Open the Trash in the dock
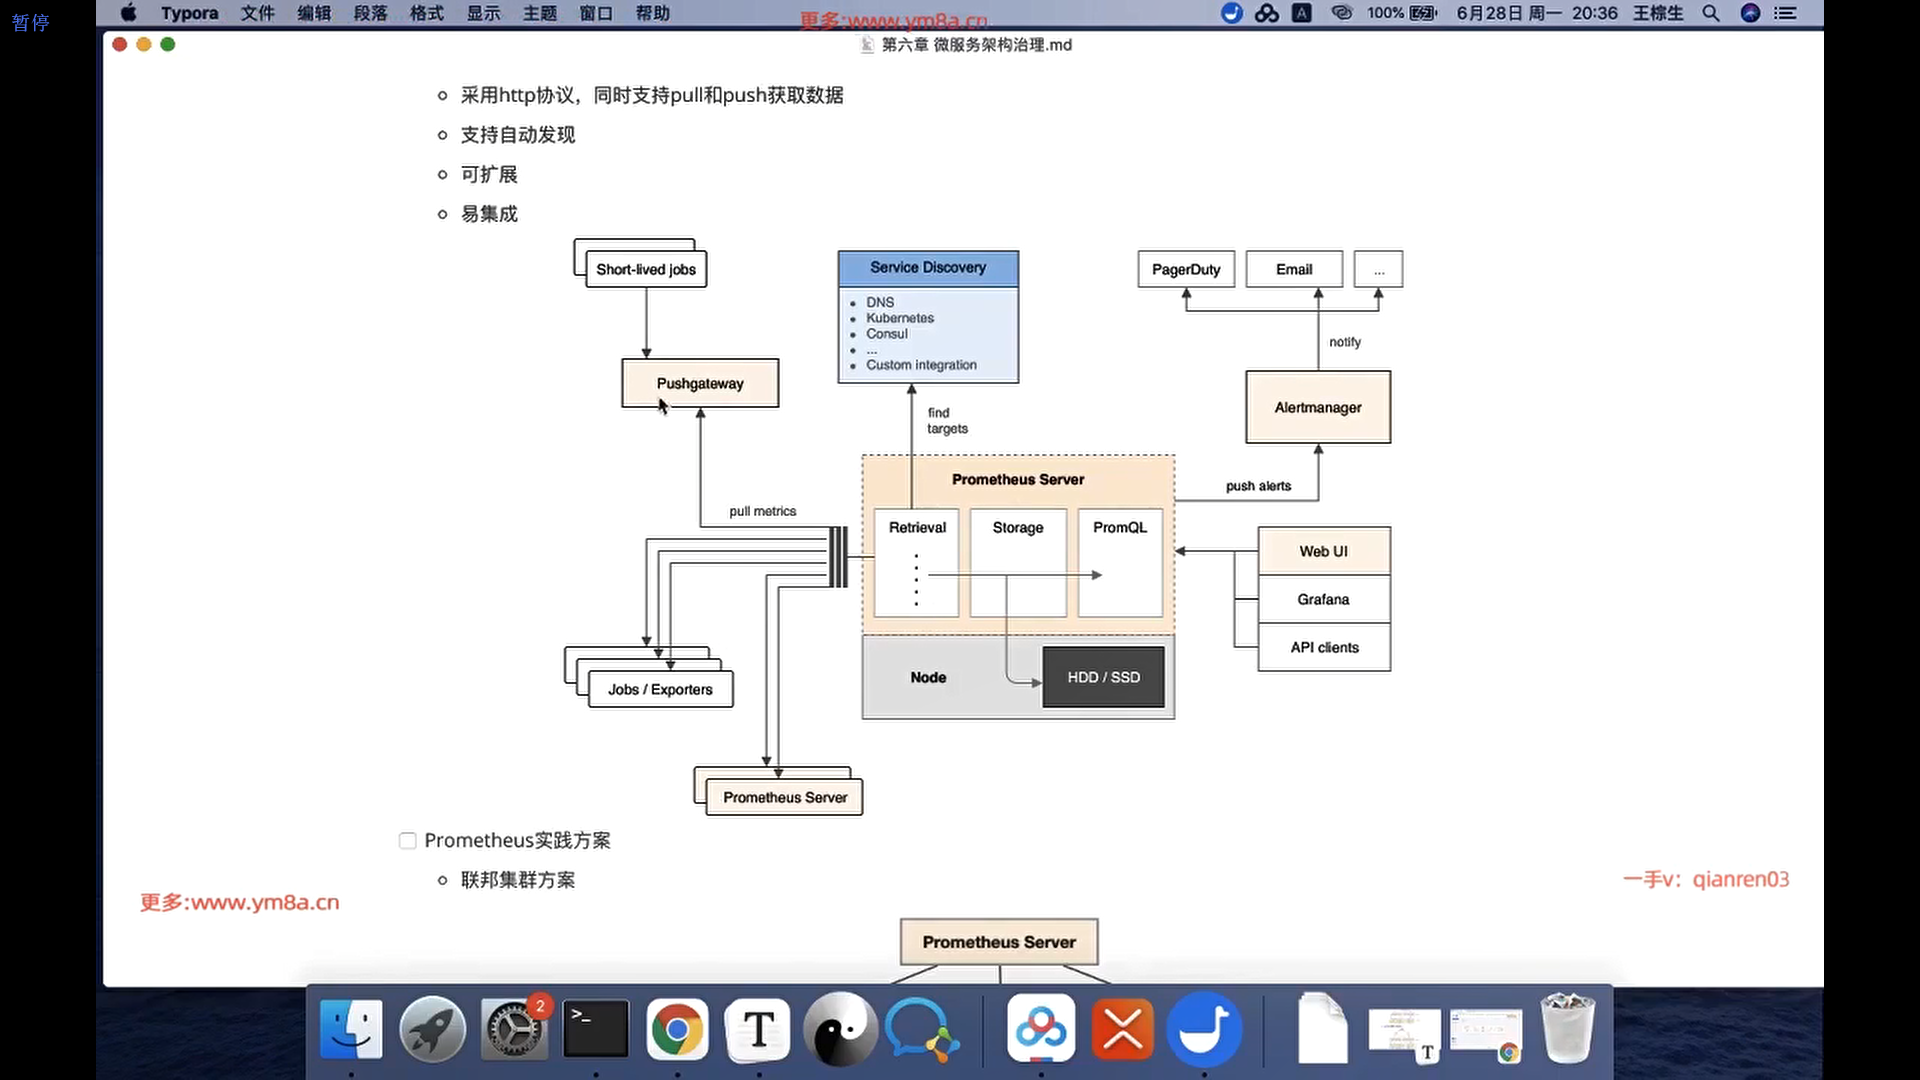Screen dimensions: 1920x1080 click(x=1567, y=1029)
